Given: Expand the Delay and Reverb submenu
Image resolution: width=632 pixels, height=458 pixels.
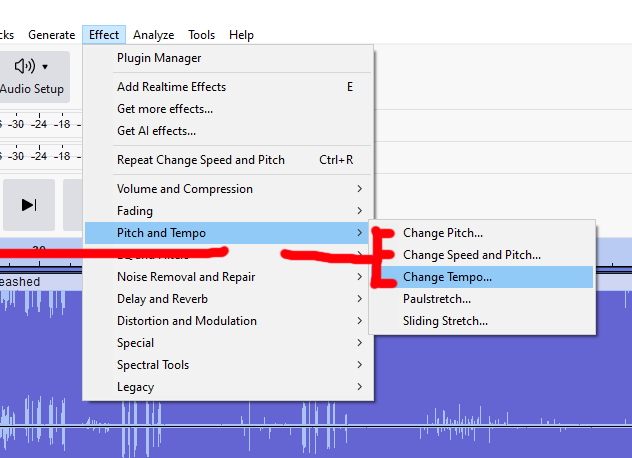Looking at the screenshot, I should coord(162,299).
